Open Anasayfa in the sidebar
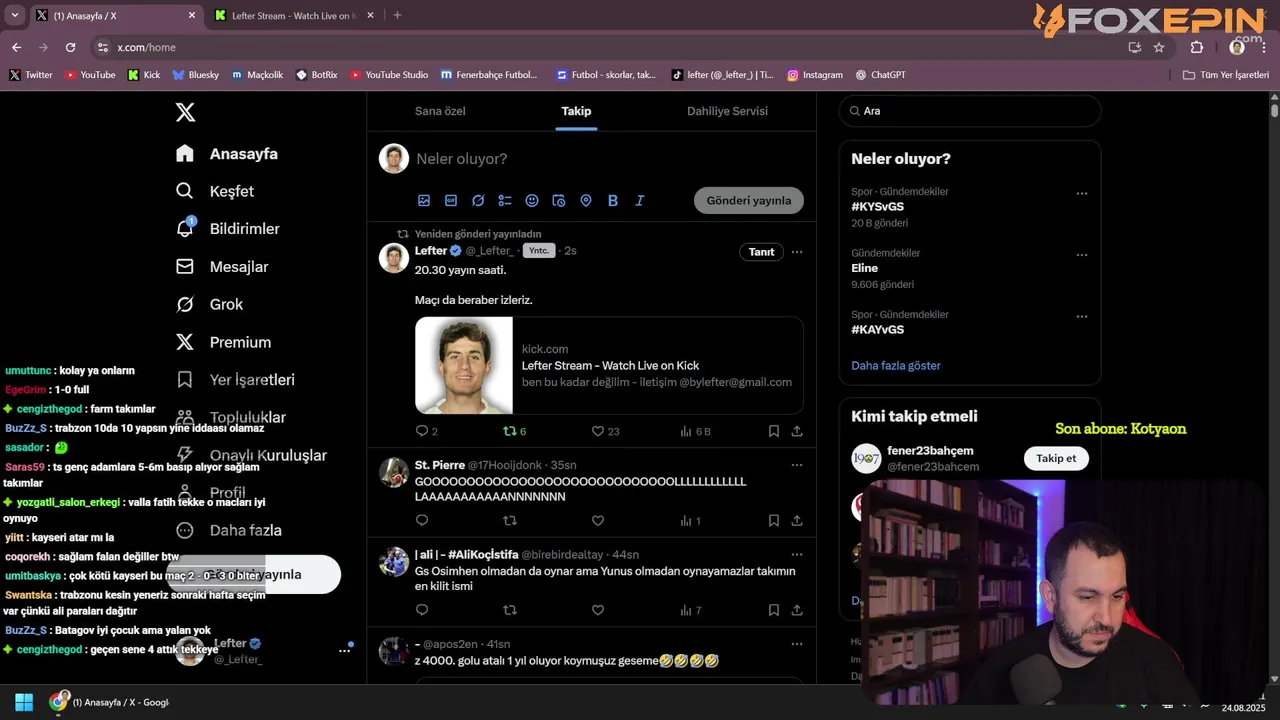The width and height of the screenshot is (1280, 720). coord(227,154)
